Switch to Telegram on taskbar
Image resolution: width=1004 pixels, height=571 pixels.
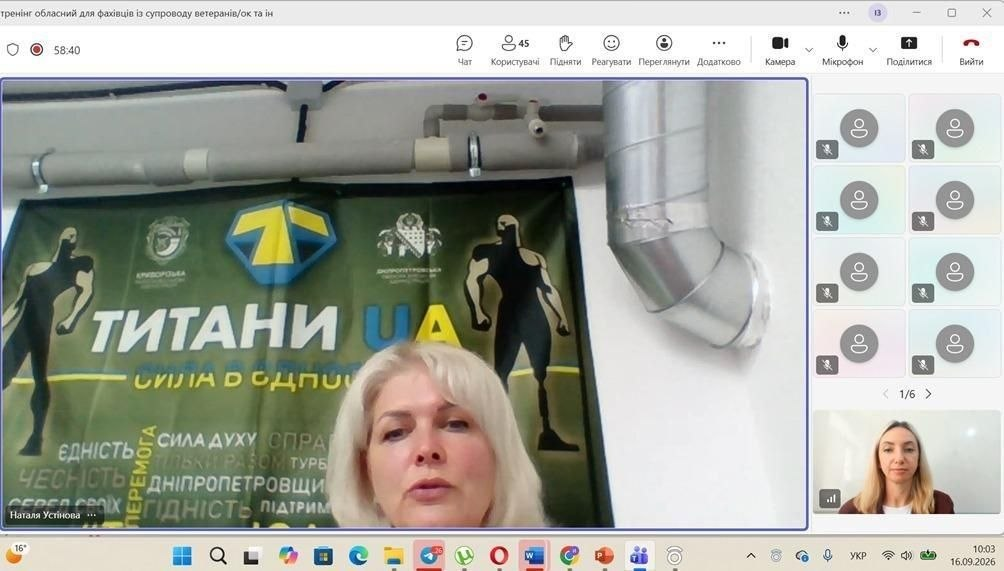click(429, 556)
